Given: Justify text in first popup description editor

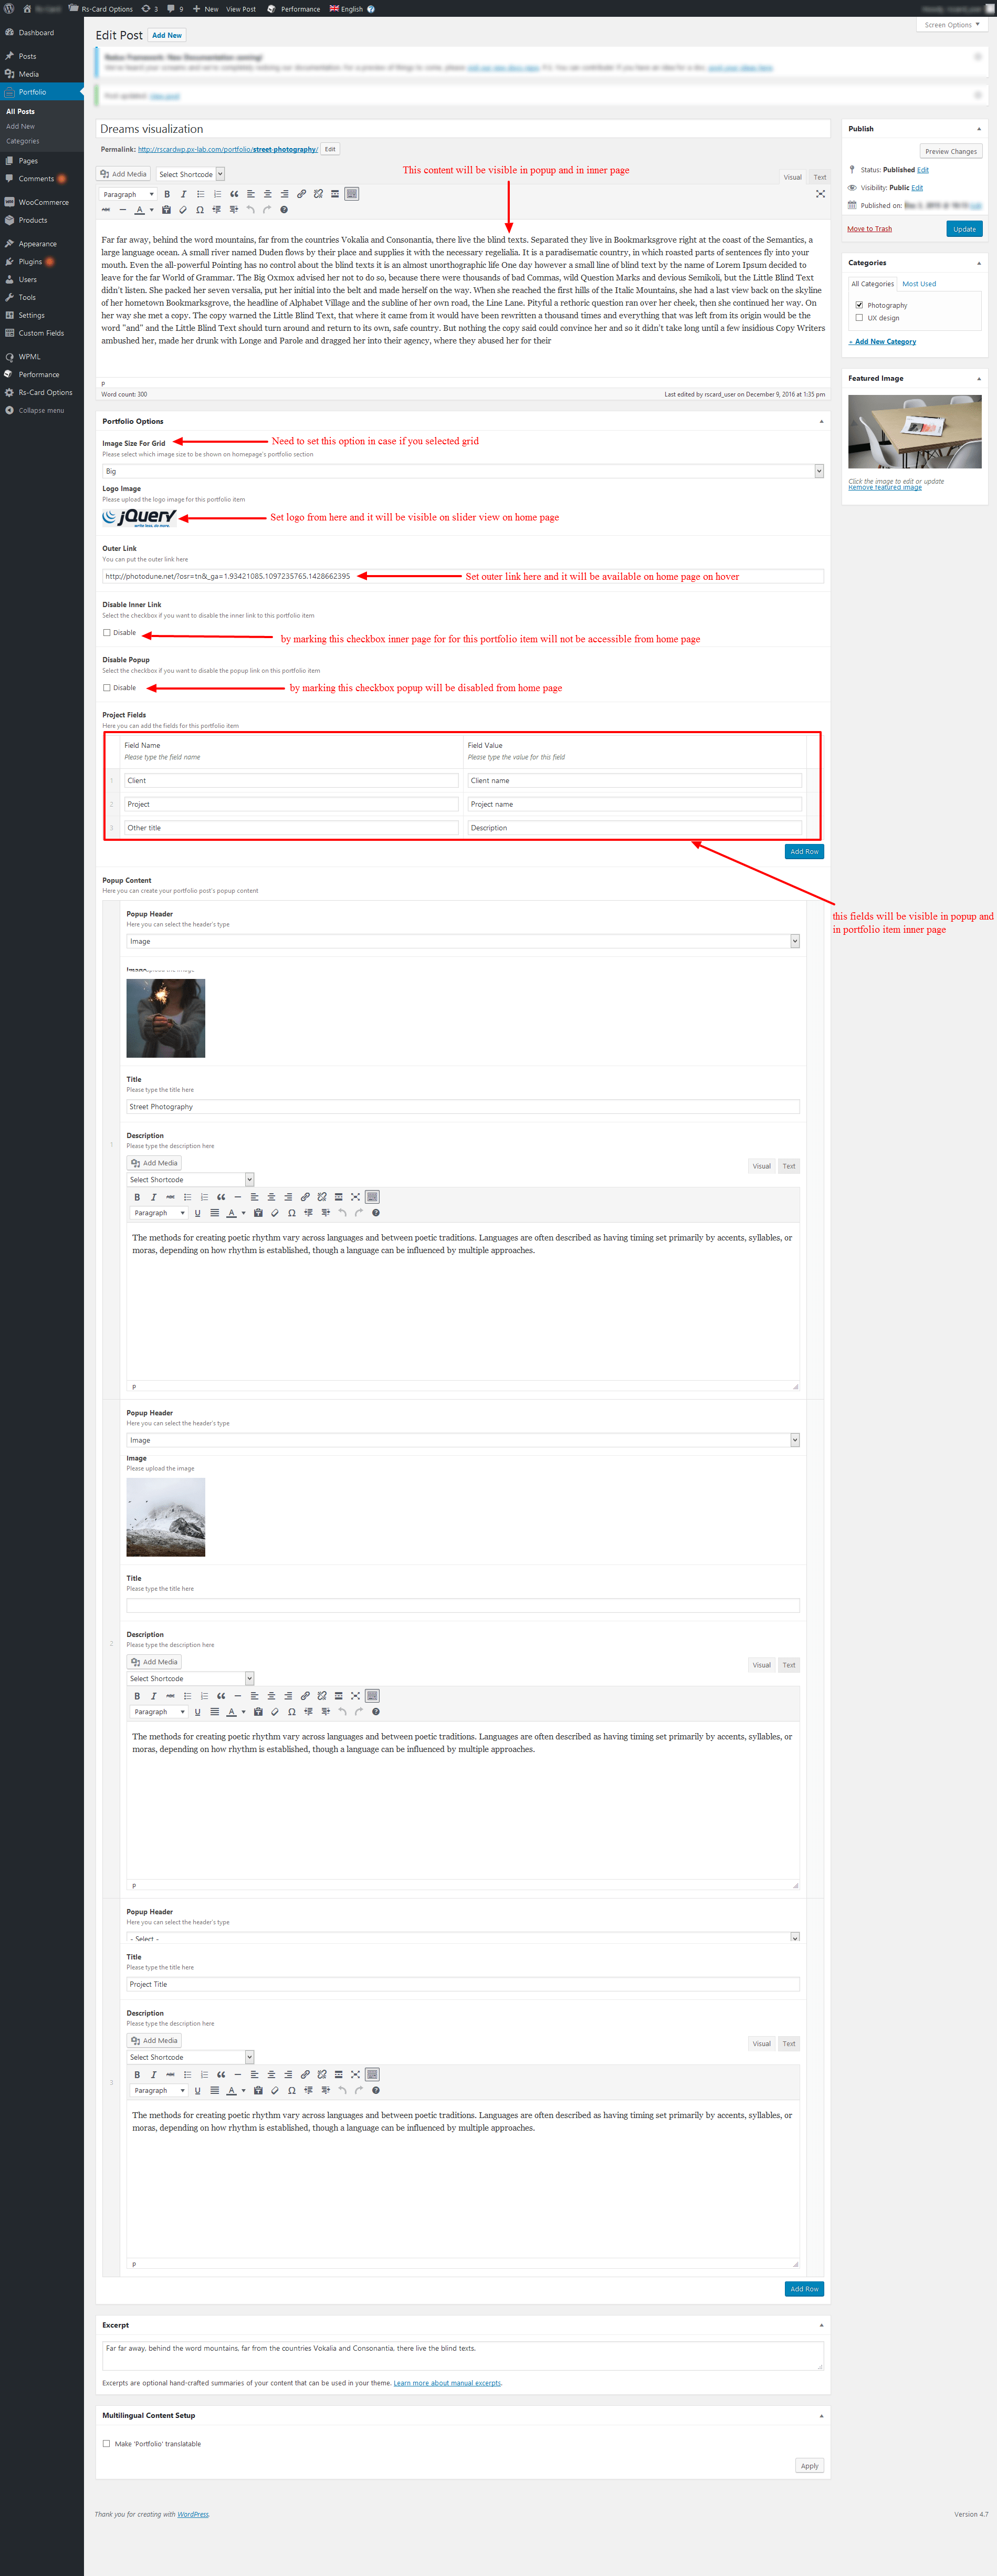Looking at the screenshot, I should click(214, 1213).
